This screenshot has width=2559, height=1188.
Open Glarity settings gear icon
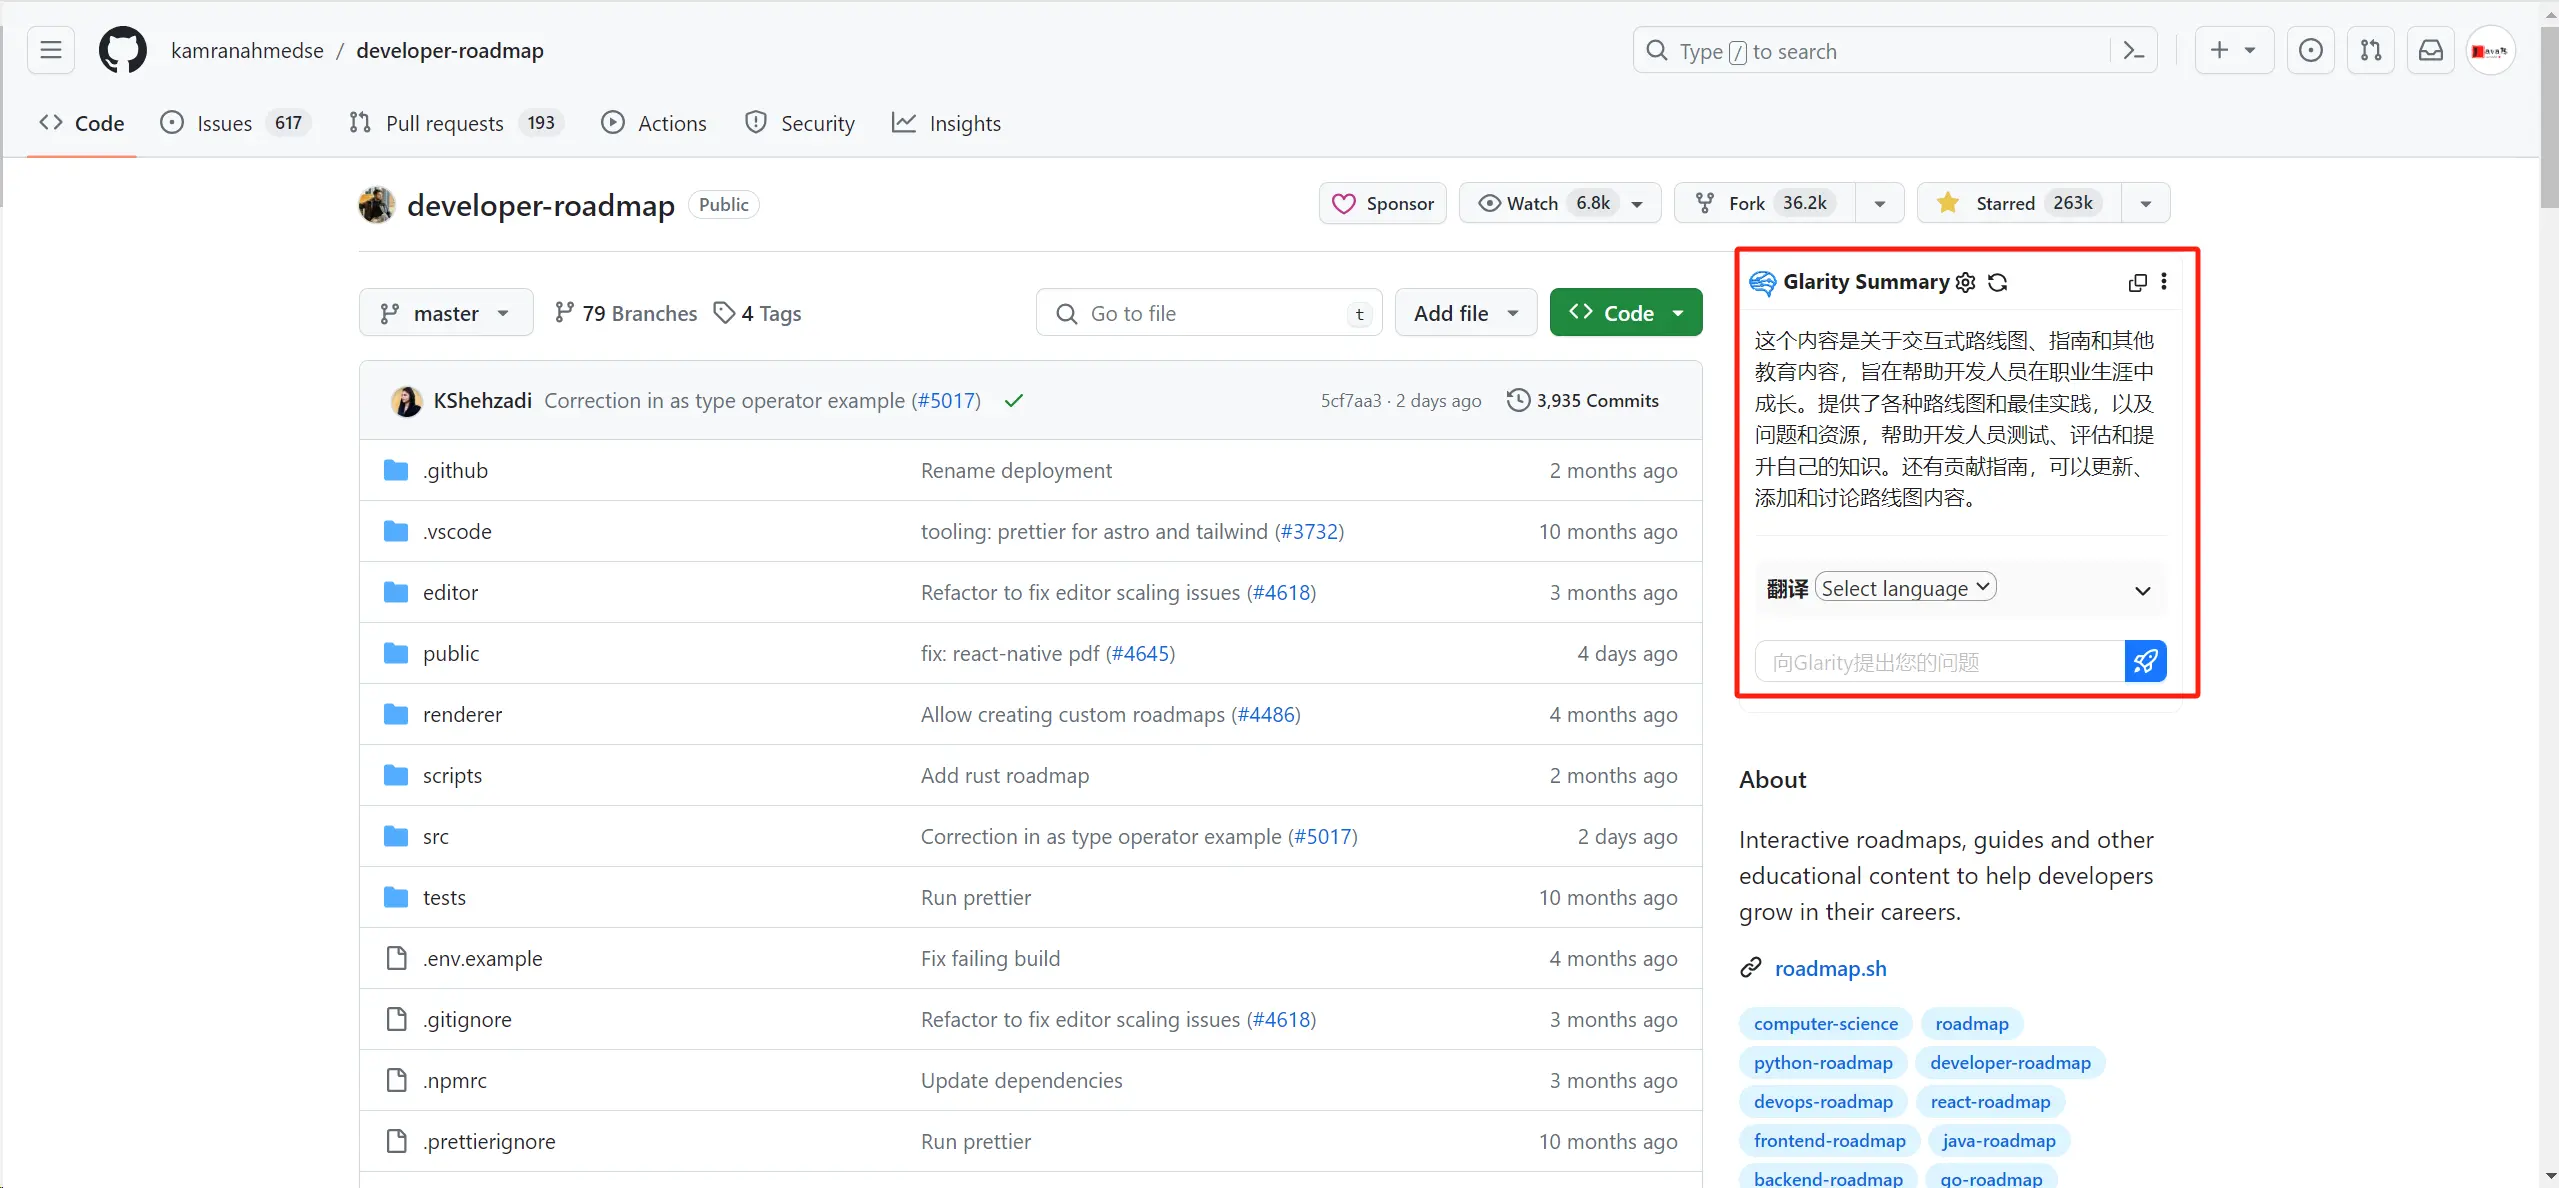tap(1964, 283)
